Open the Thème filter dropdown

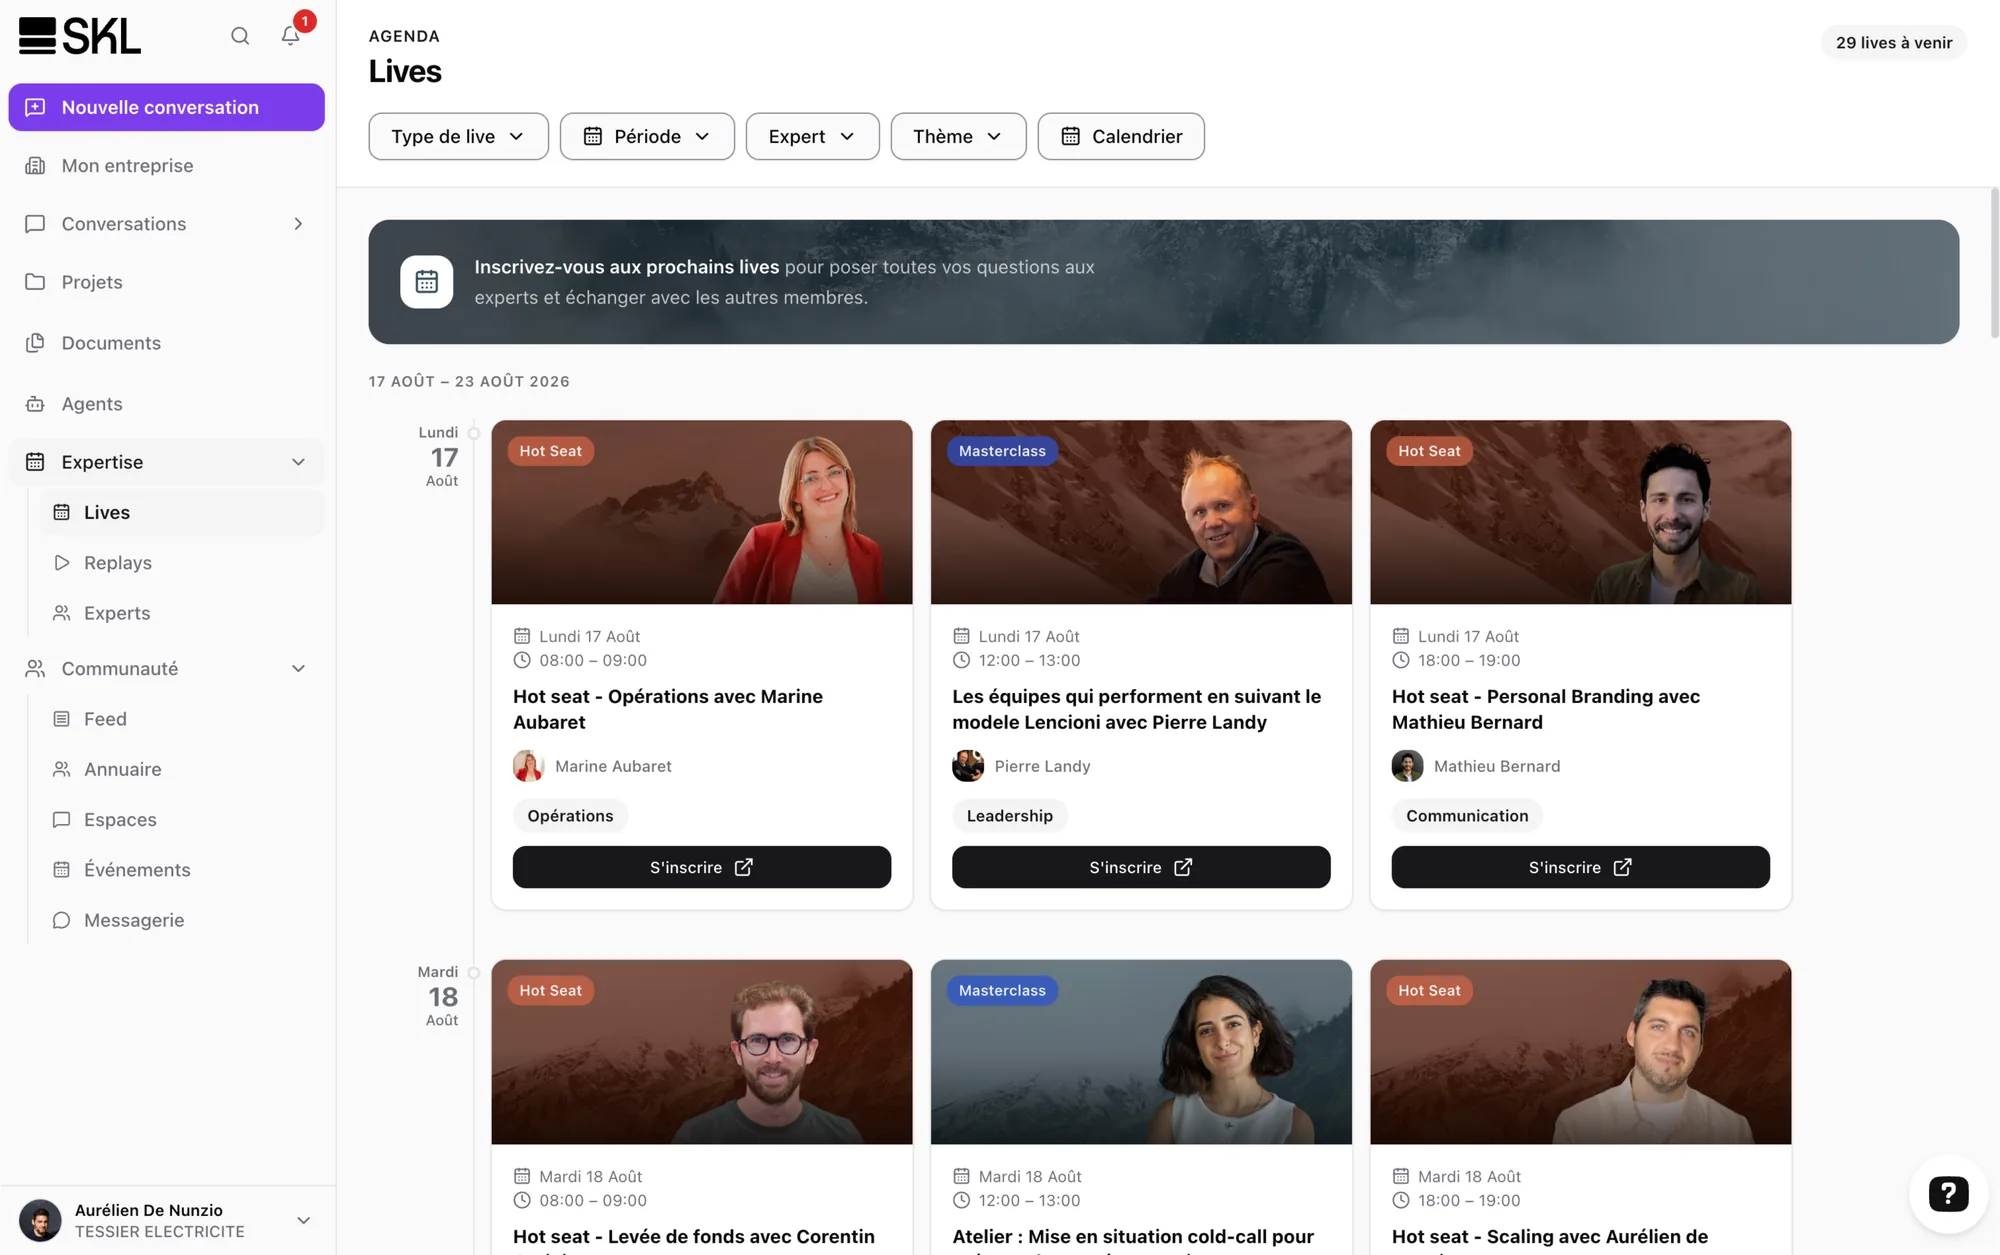pos(958,136)
